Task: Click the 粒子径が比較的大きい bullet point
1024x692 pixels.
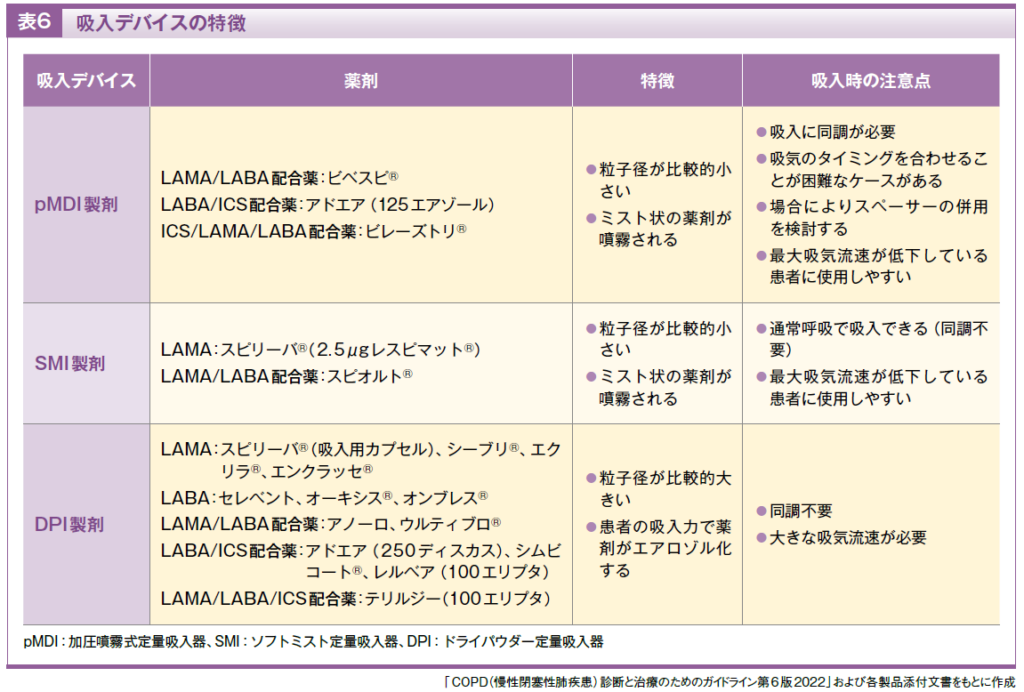Action: click(658, 489)
